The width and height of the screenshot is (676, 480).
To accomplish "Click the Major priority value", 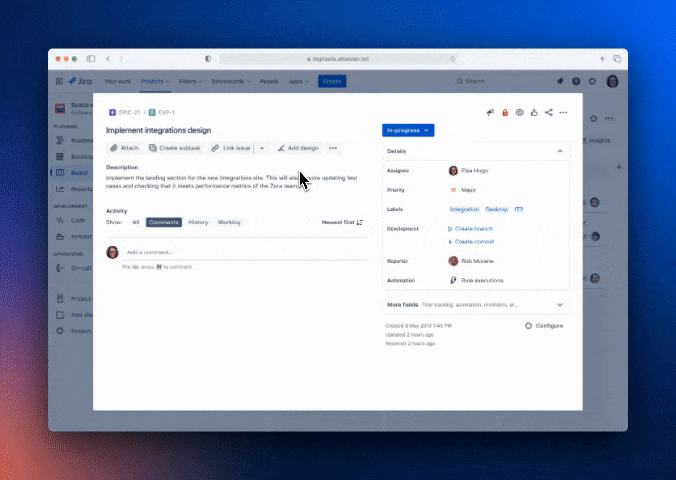I will 463,190.
